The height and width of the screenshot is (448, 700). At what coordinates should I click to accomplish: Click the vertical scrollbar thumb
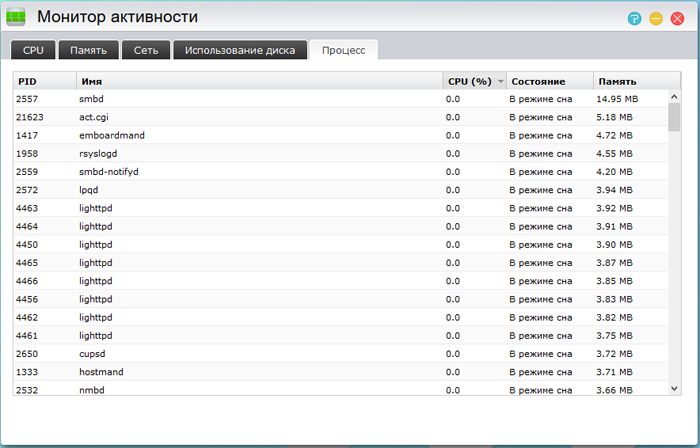click(x=674, y=115)
